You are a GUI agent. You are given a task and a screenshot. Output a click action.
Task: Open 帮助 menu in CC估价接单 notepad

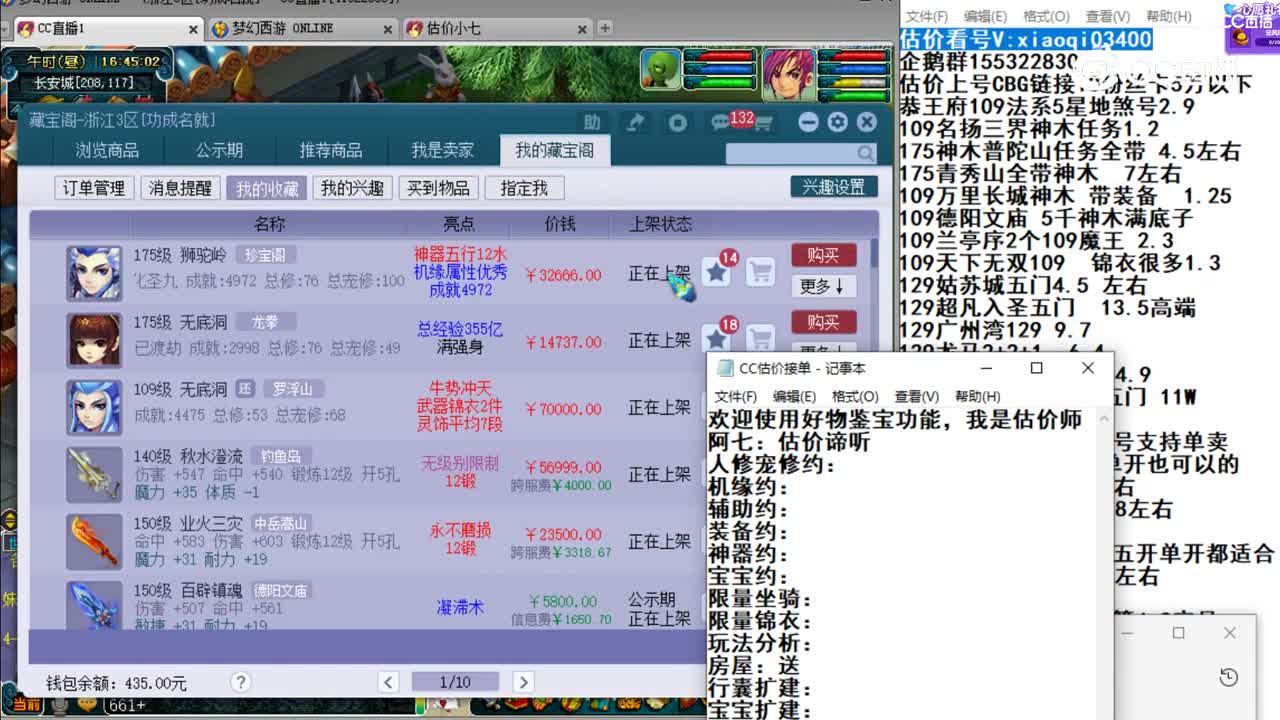click(977, 397)
